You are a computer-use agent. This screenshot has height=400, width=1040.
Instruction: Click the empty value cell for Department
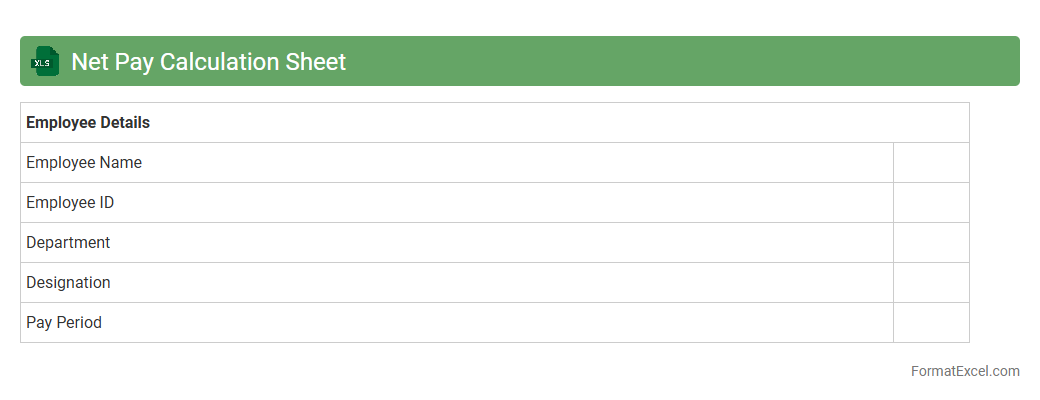pyautogui.click(x=931, y=243)
